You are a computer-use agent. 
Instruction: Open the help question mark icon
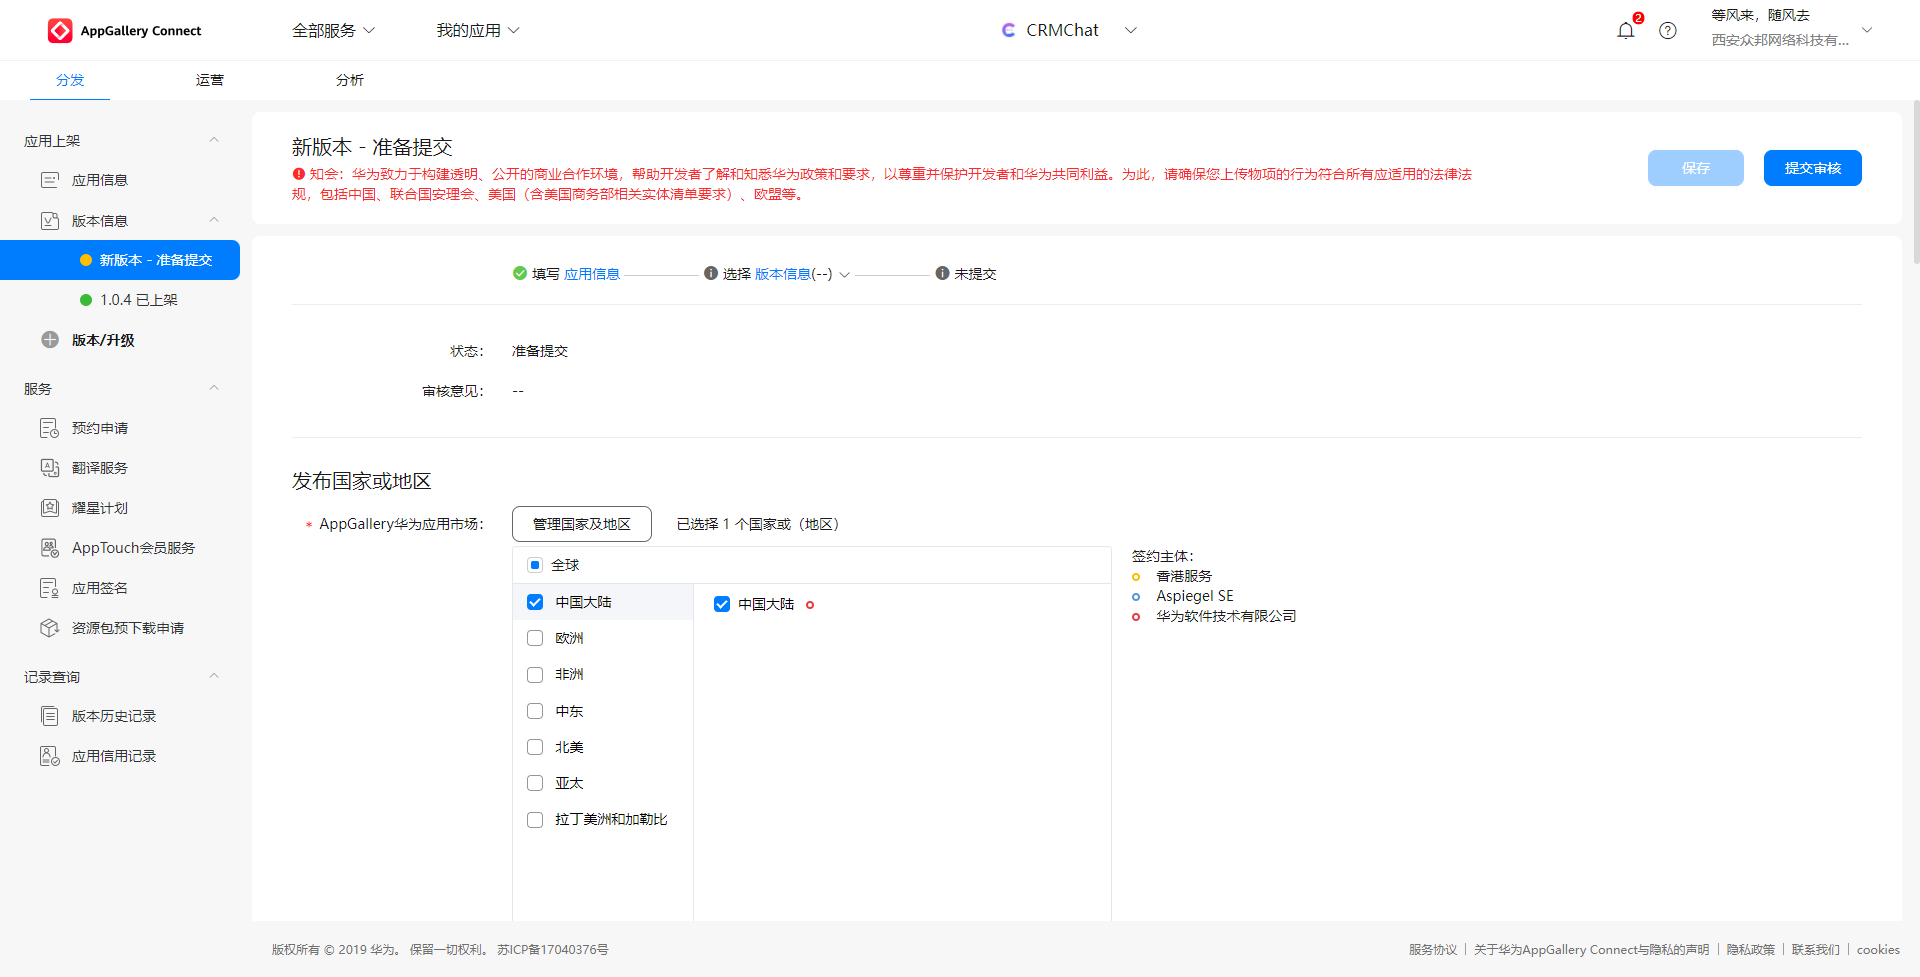tap(1667, 30)
